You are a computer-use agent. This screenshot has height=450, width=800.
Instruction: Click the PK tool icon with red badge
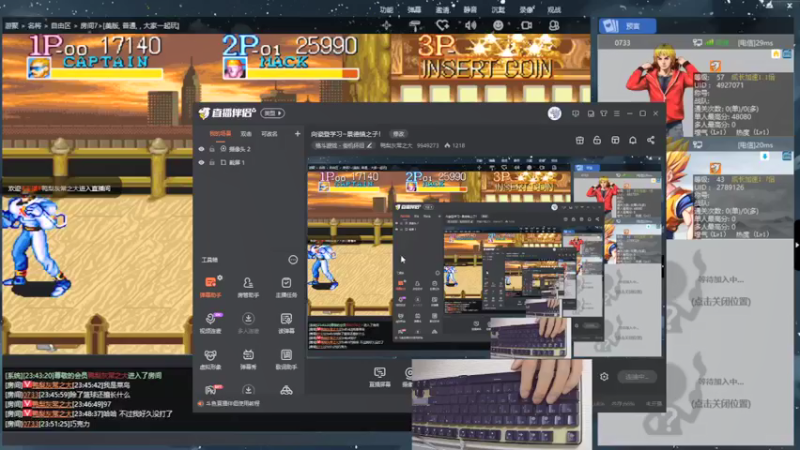[x=211, y=390]
